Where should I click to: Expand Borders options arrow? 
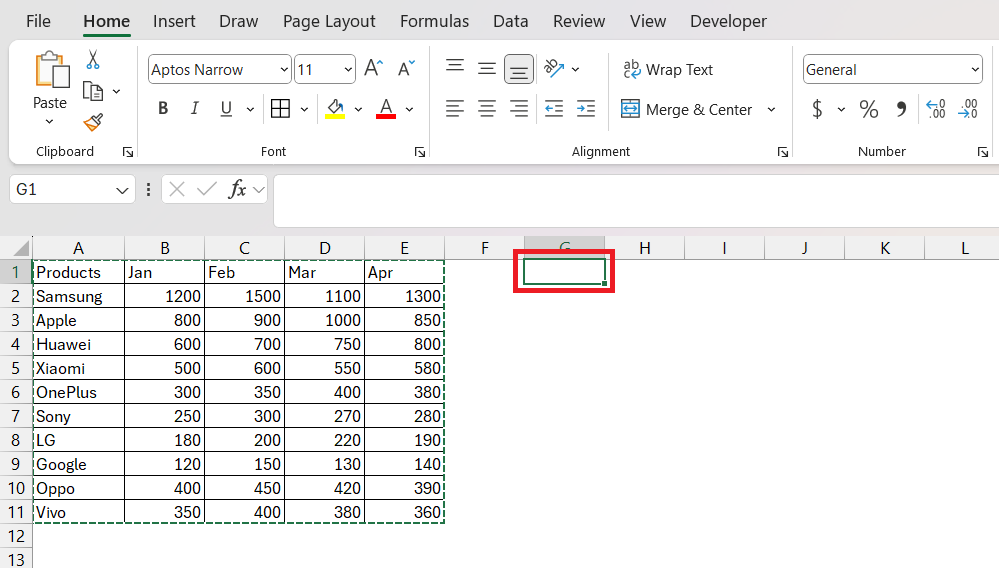[x=305, y=110]
